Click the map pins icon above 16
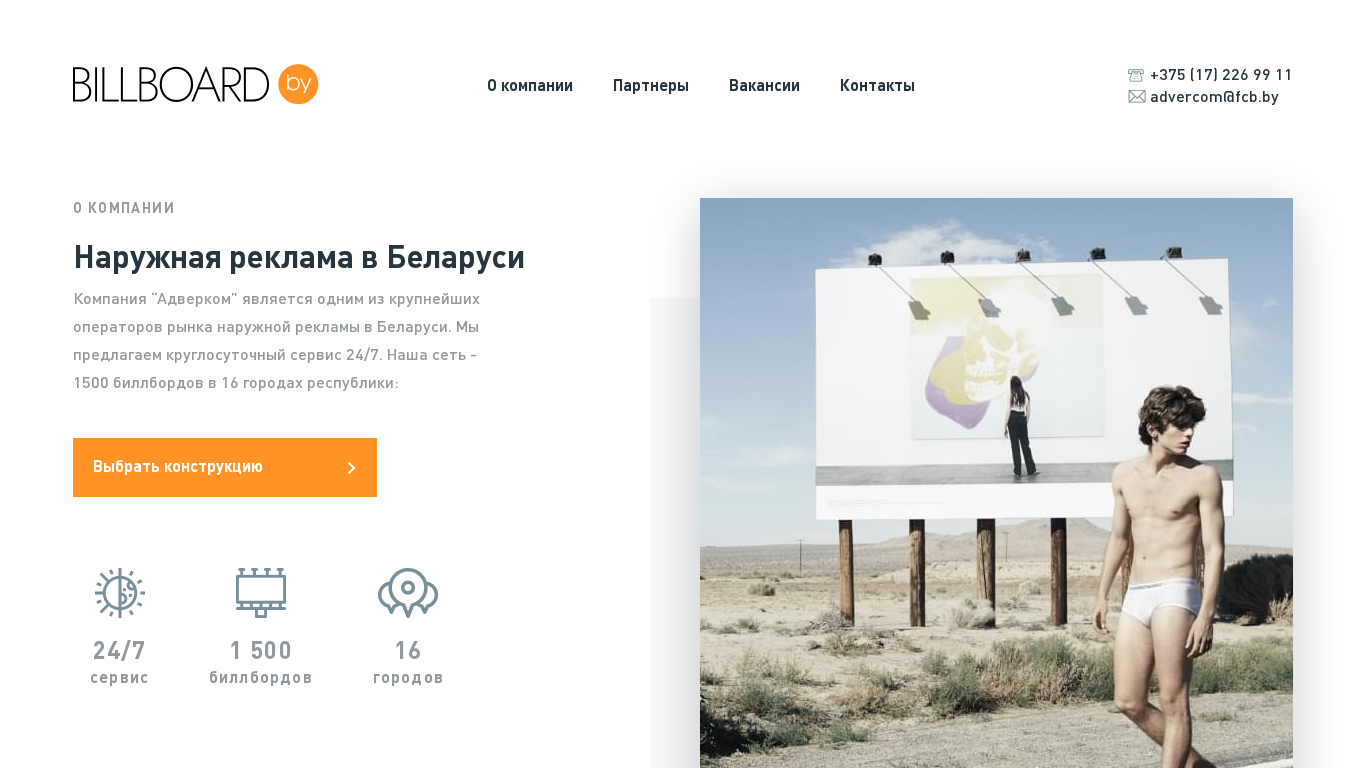1366x768 pixels. click(x=408, y=593)
